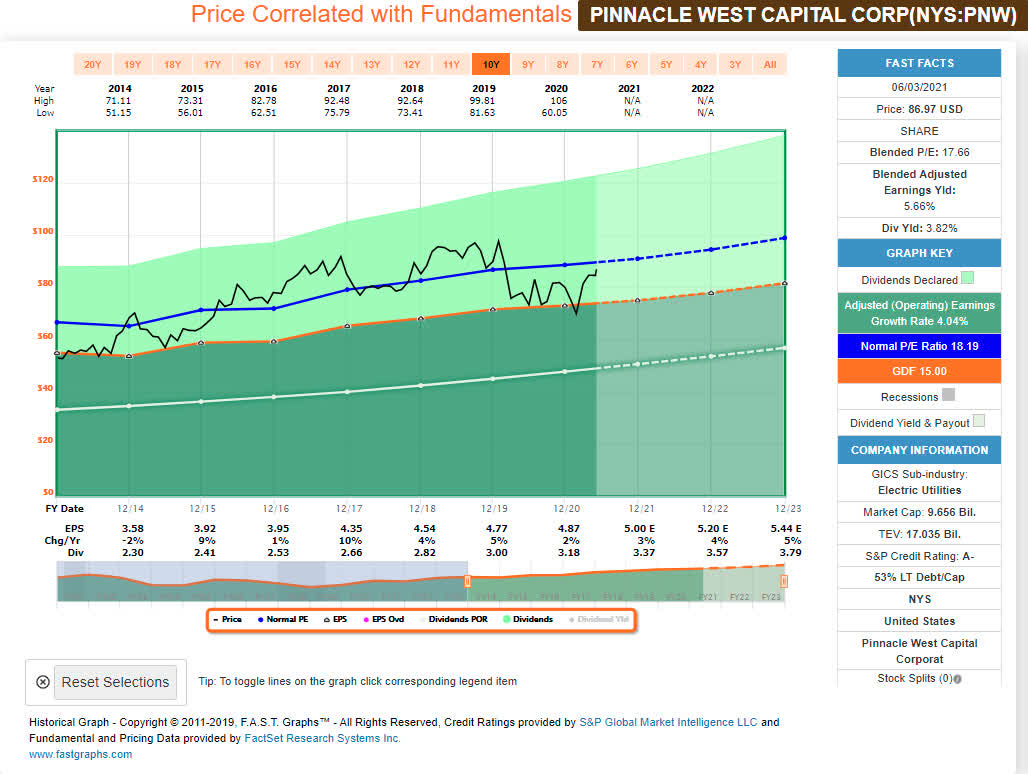Grab the left handle of range navigator

(x=467, y=581)
